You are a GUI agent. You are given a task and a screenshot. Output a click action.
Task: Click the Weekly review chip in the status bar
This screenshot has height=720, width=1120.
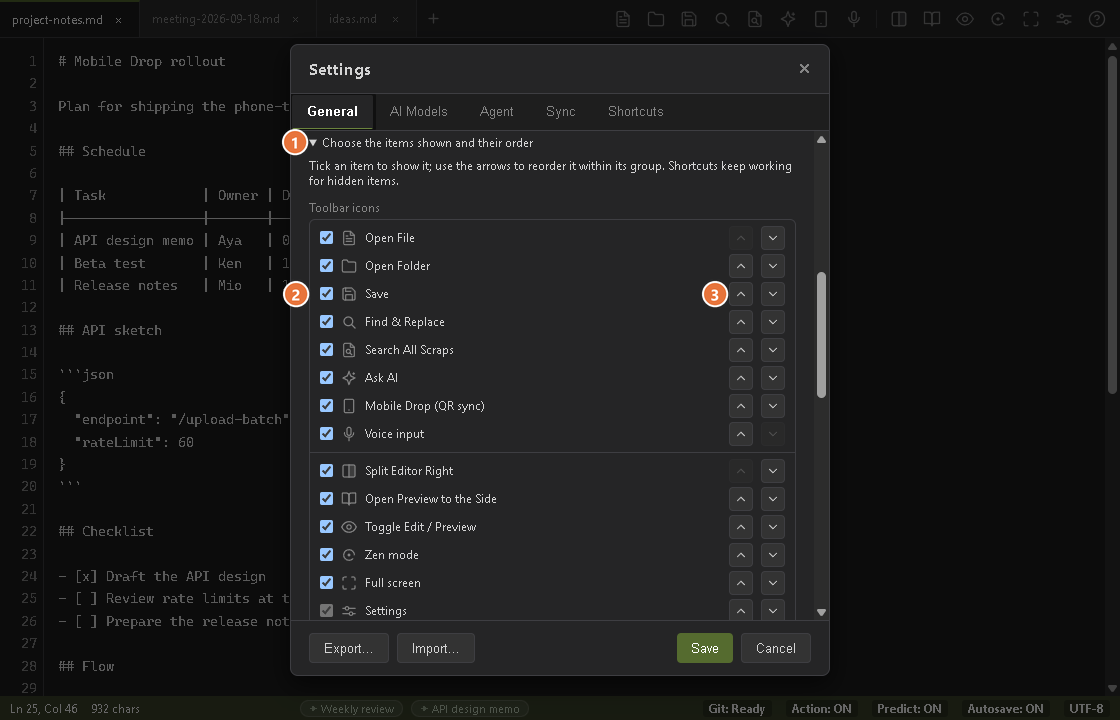[x=351, y=709]
